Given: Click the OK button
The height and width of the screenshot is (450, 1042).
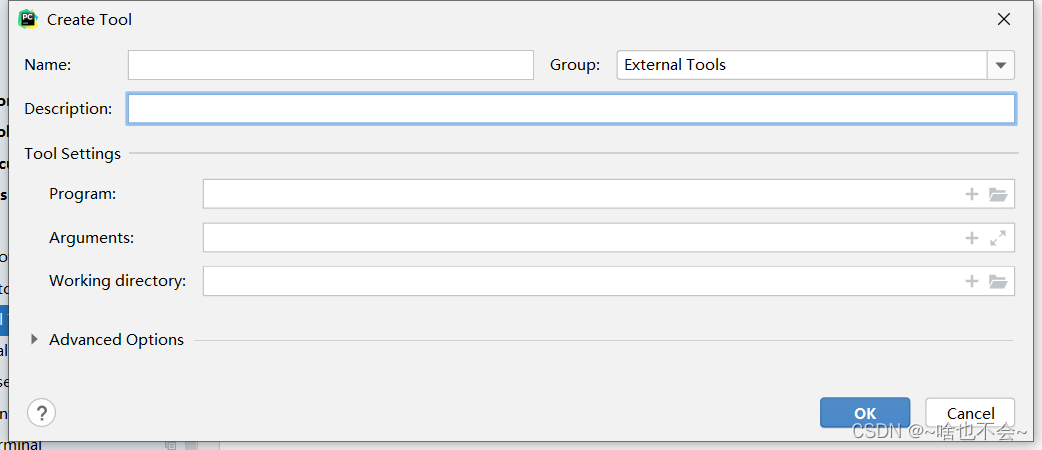Looking at the screenshot, I should coord(865,413).
